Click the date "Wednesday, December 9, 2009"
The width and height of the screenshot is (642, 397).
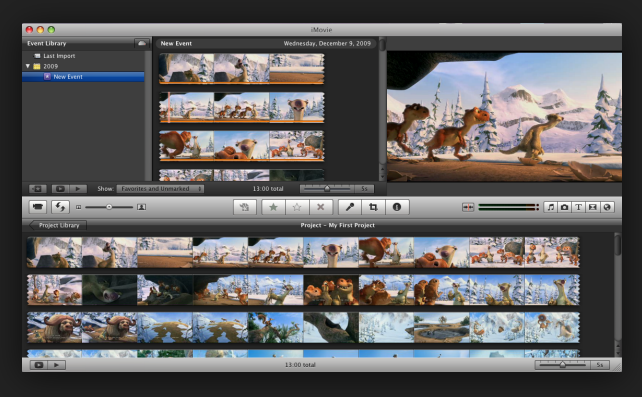click(327, 43)
